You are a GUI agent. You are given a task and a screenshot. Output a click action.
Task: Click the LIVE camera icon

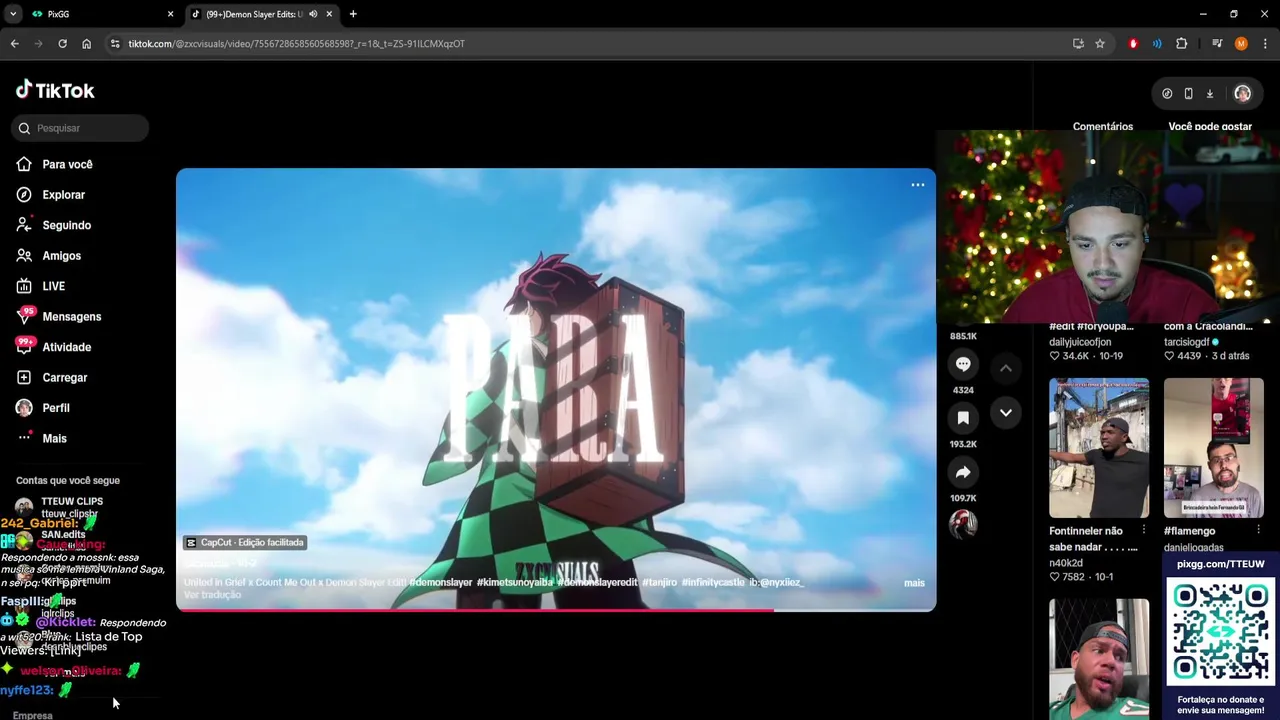click(x=24, y=286)
